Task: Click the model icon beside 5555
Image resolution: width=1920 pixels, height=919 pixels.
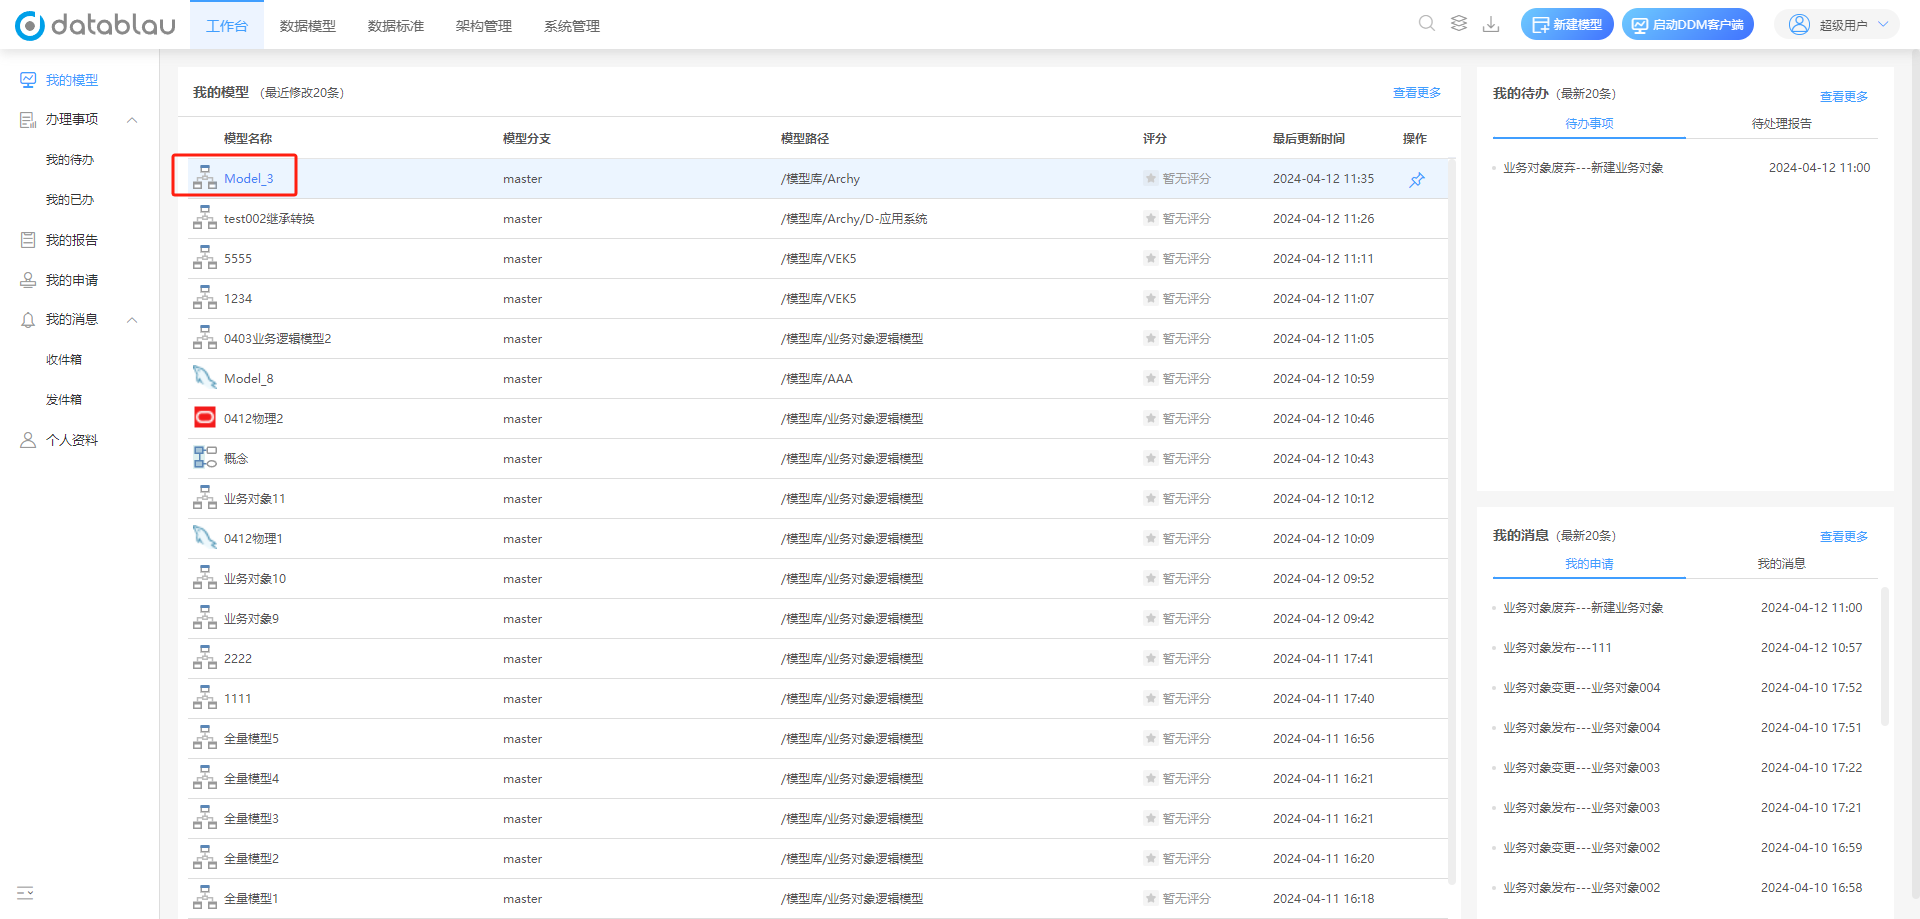Action: pos(205,258)
